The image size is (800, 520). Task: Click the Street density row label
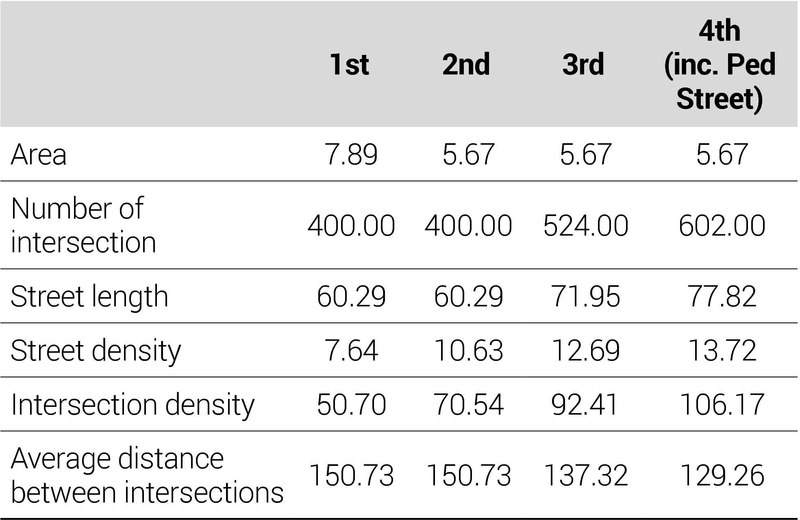click(x=95, y=351)
